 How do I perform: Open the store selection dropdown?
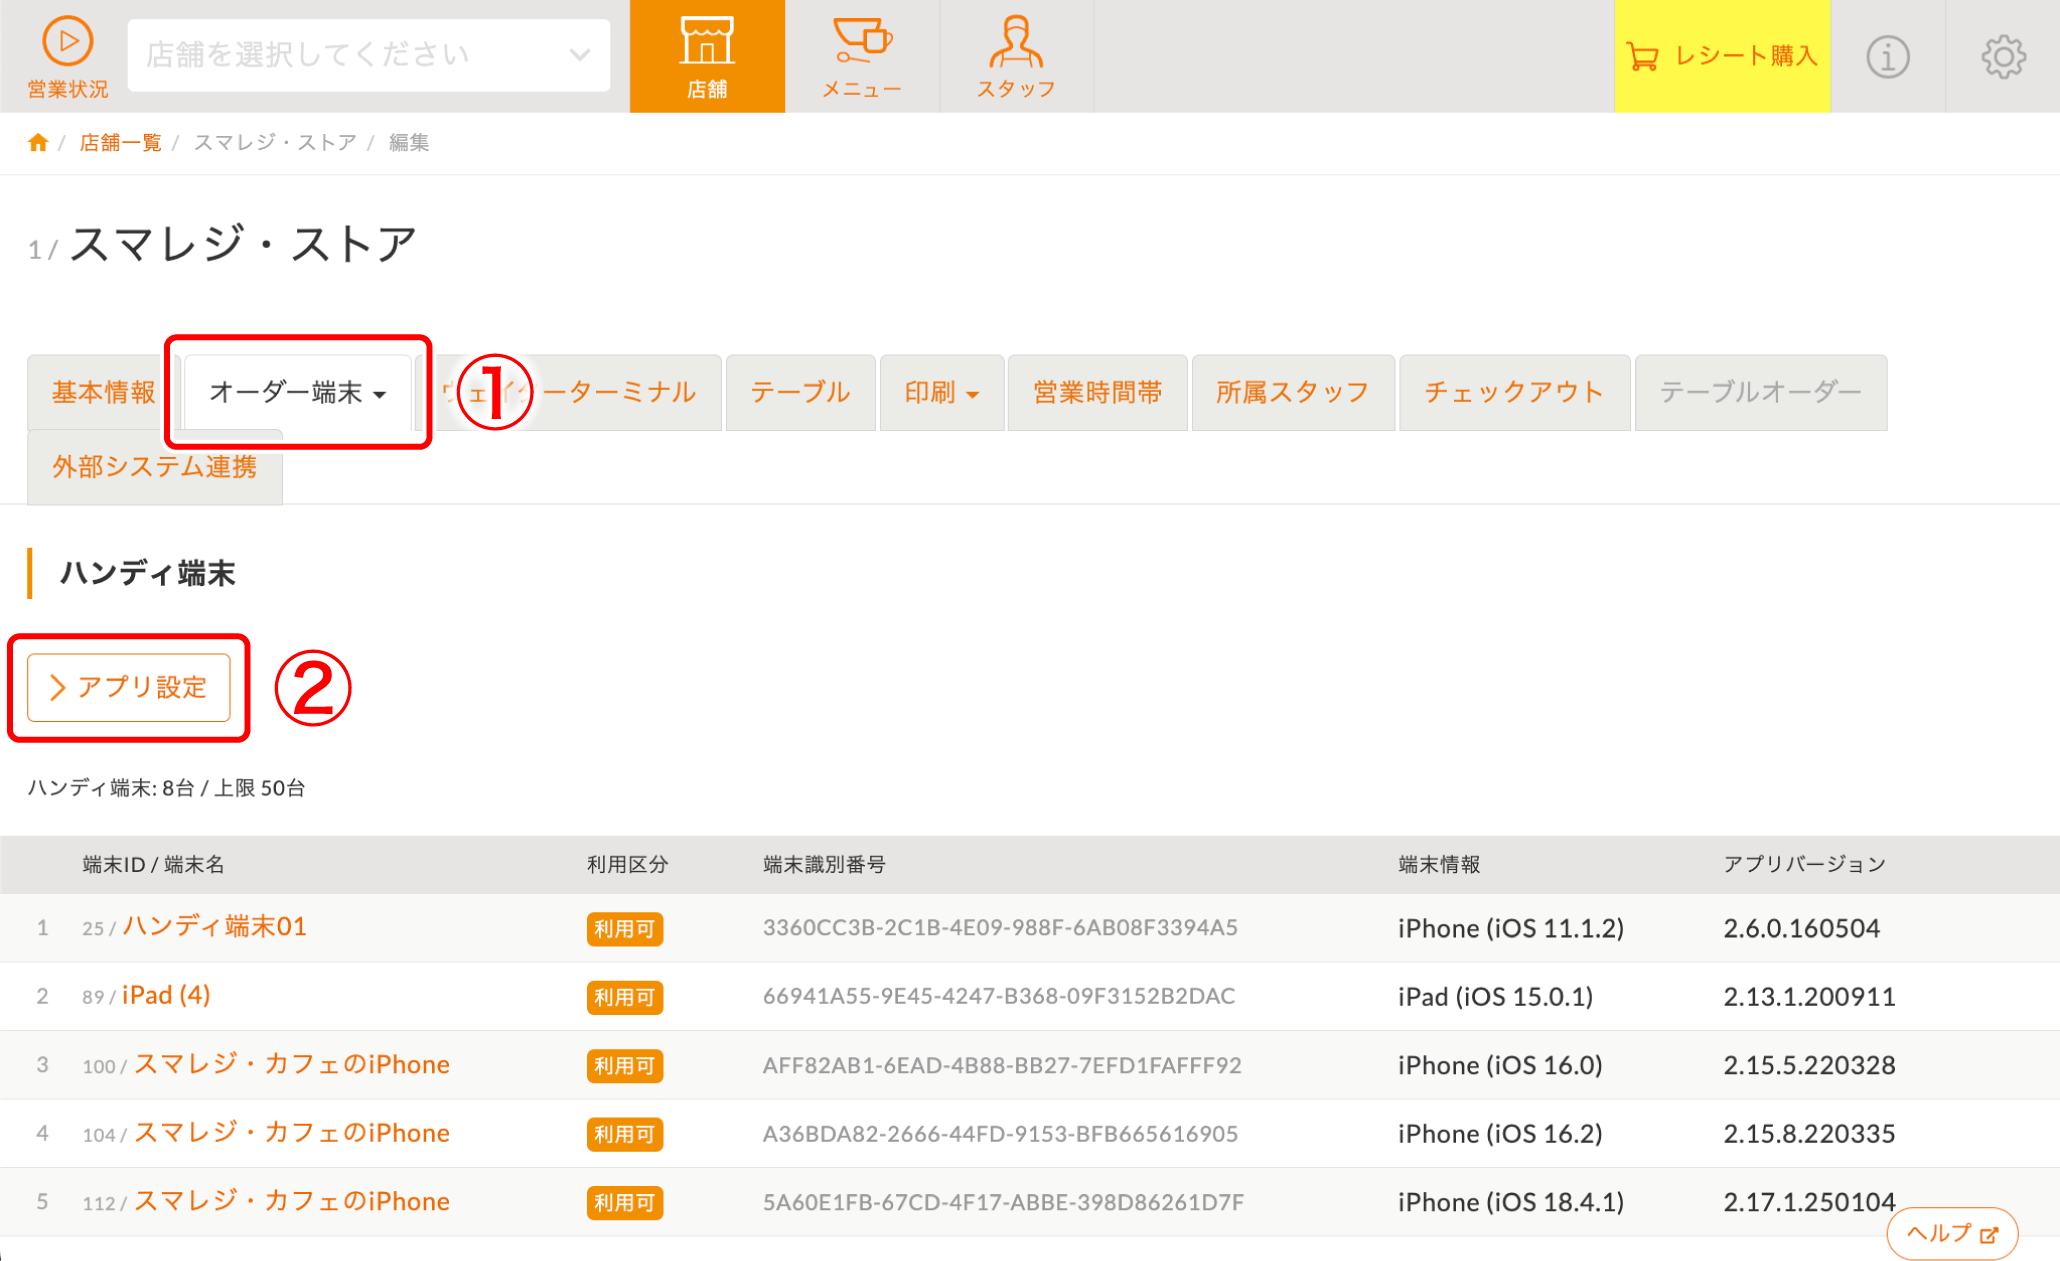tap(369, 55)
